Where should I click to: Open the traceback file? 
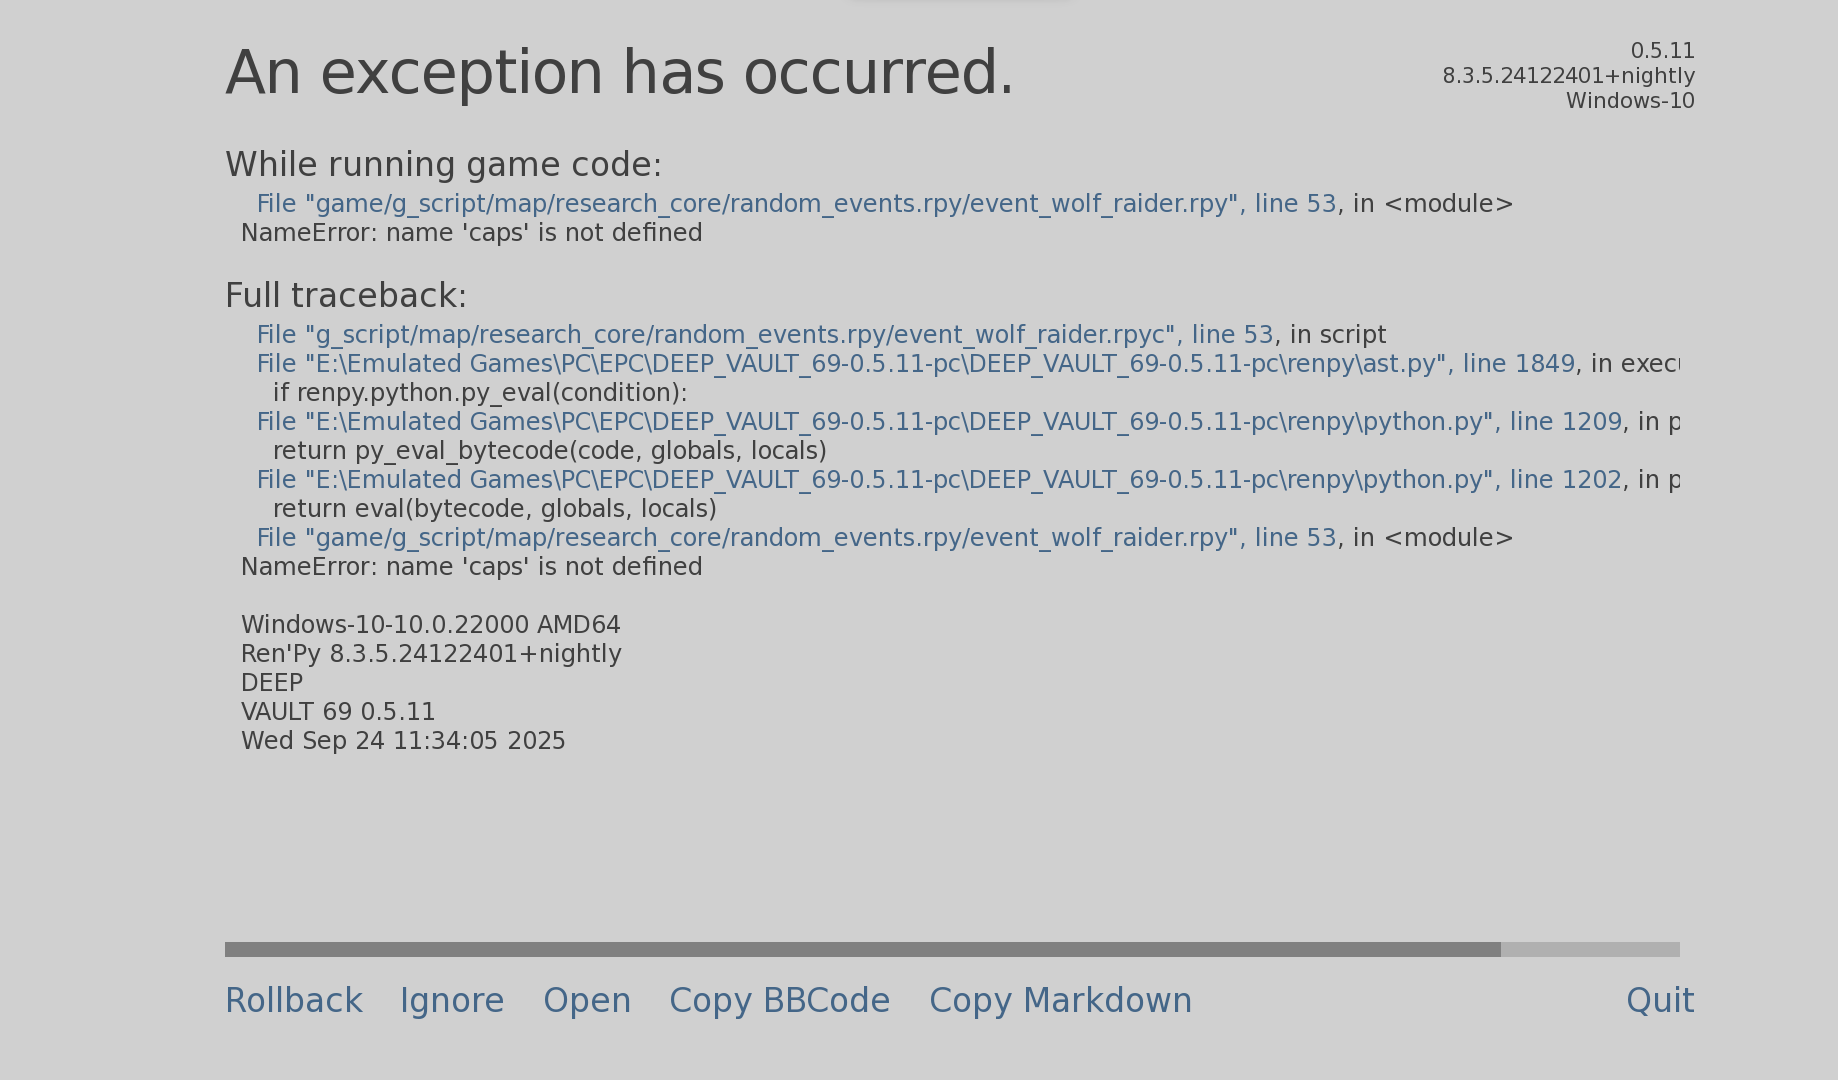coord(587,1001)
